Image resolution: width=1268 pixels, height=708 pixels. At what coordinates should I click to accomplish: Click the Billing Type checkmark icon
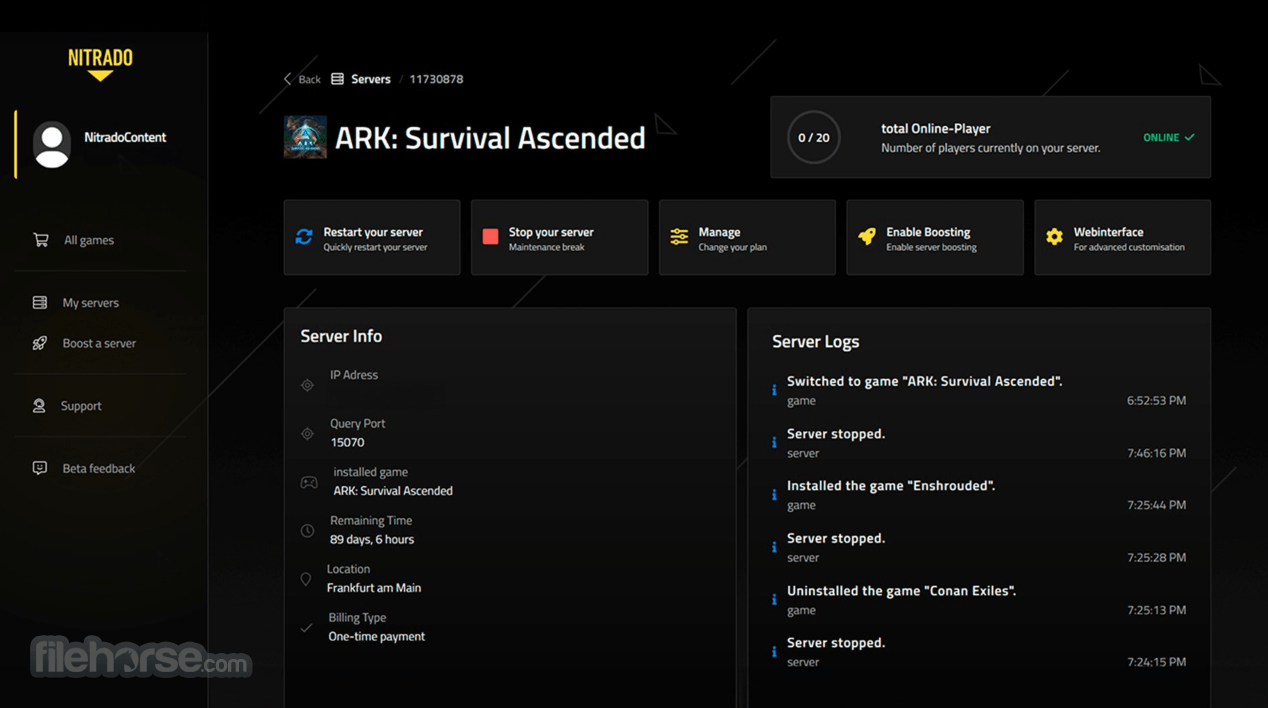[306, 628]
